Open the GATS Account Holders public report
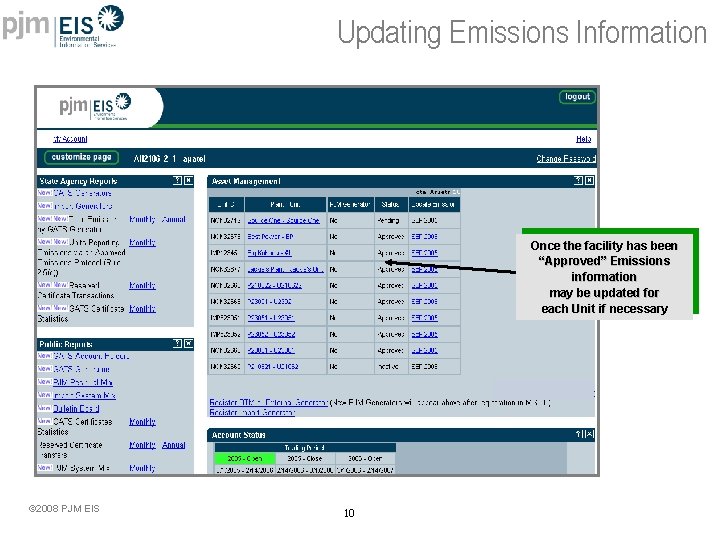This screenshot has width=720, height=540. pyautogui.click(x=91, y=356)
